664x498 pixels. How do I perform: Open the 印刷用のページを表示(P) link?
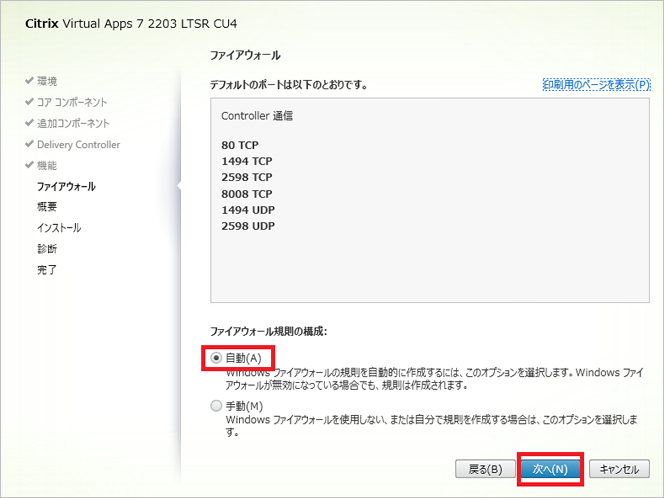[x=596, y=85]
